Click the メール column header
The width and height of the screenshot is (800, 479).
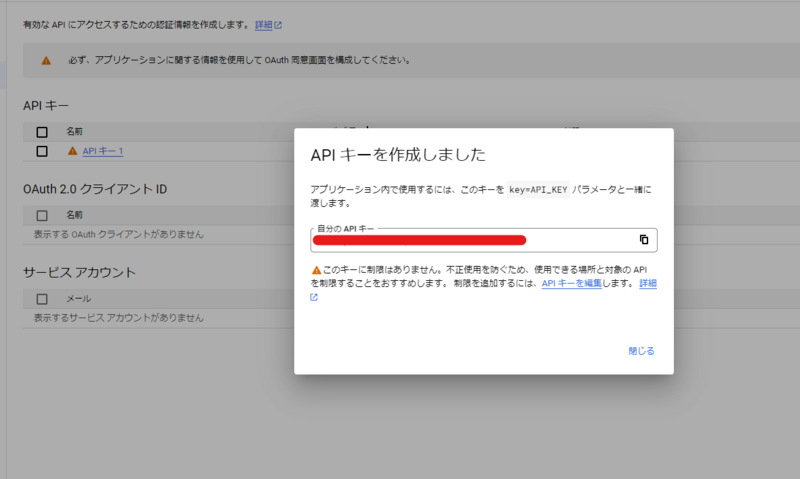tap(79, 298)
